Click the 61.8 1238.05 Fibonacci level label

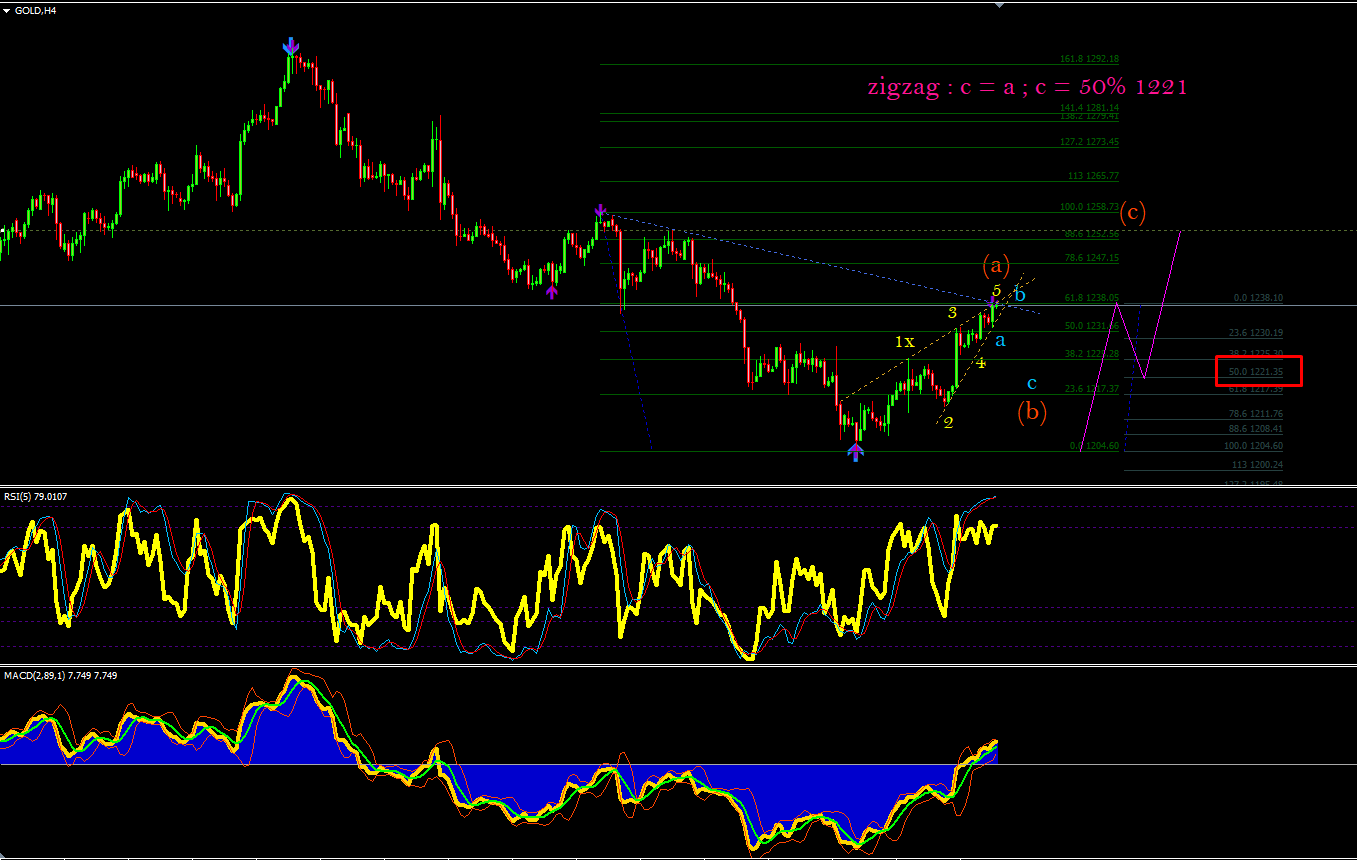point(1092,298)
